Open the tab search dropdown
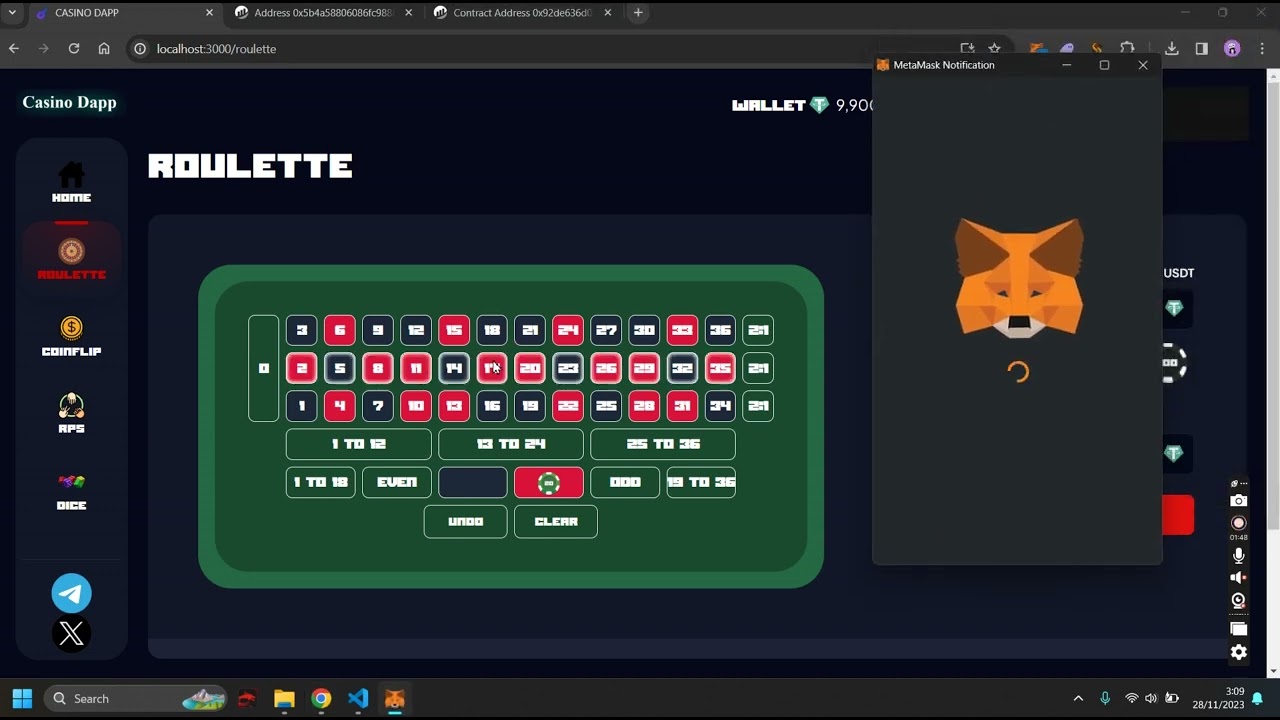This screenshot has height=720, width=1280. click(12, 13)
